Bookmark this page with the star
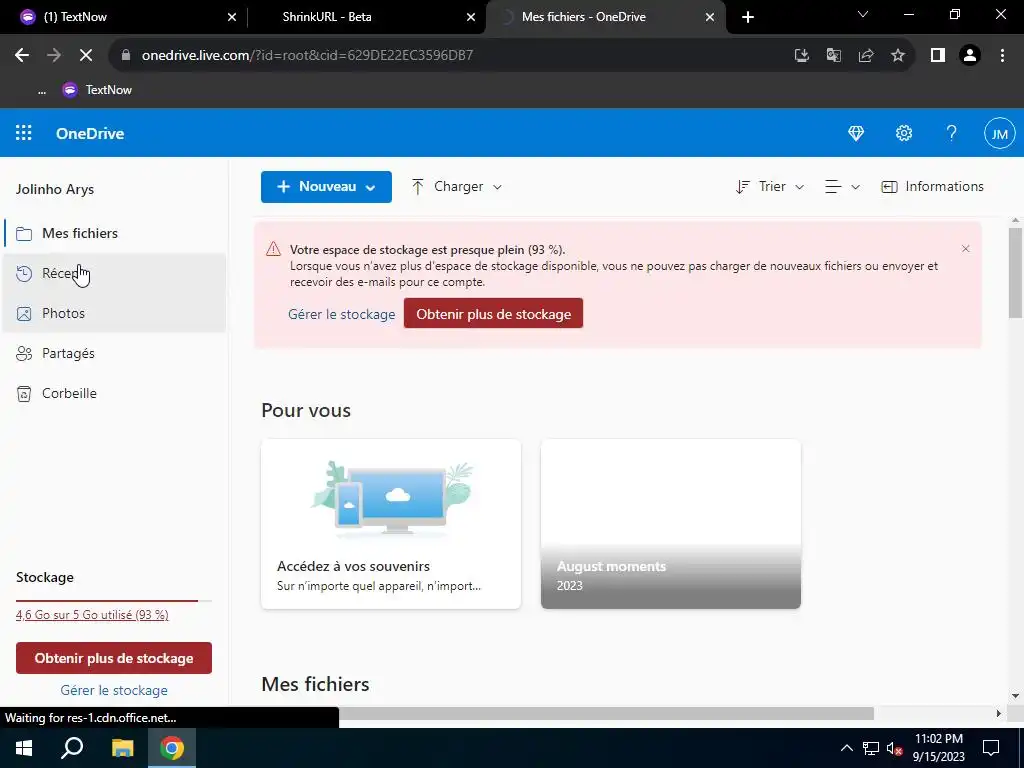Viewport: 1024px width, 768px height. coord(898,56)
